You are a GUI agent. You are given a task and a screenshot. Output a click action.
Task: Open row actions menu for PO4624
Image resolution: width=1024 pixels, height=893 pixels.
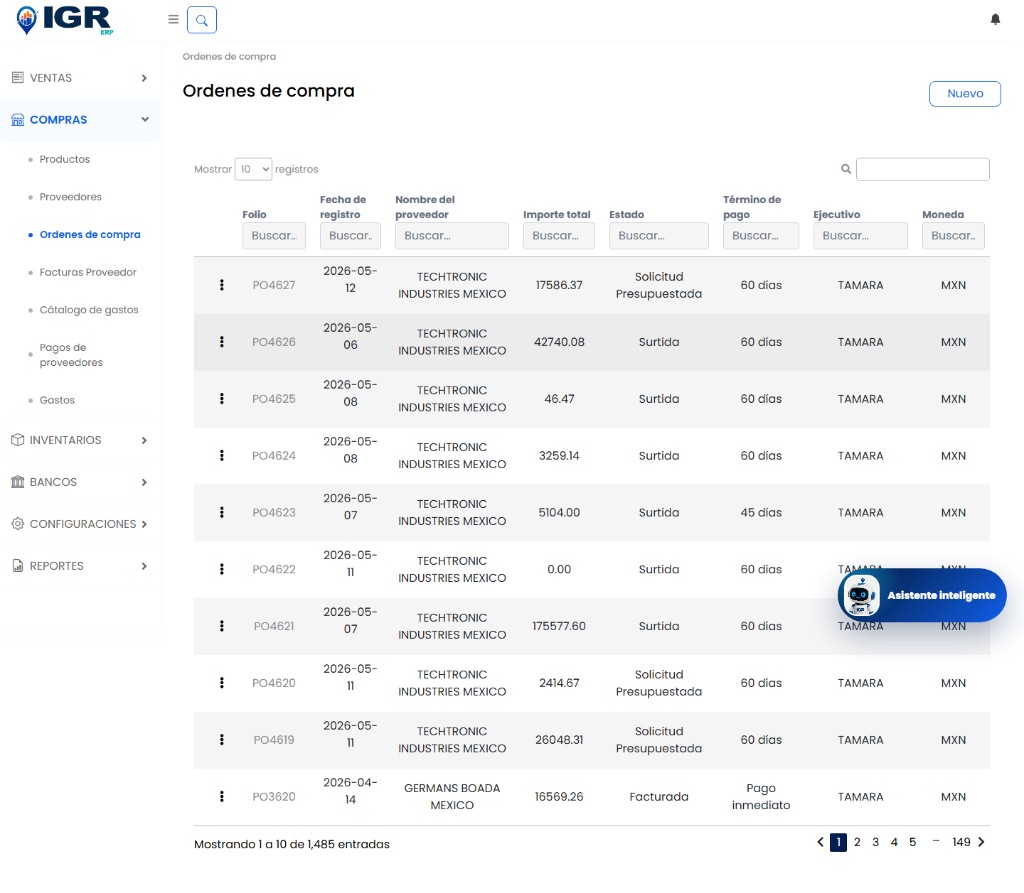pos(222,455)
